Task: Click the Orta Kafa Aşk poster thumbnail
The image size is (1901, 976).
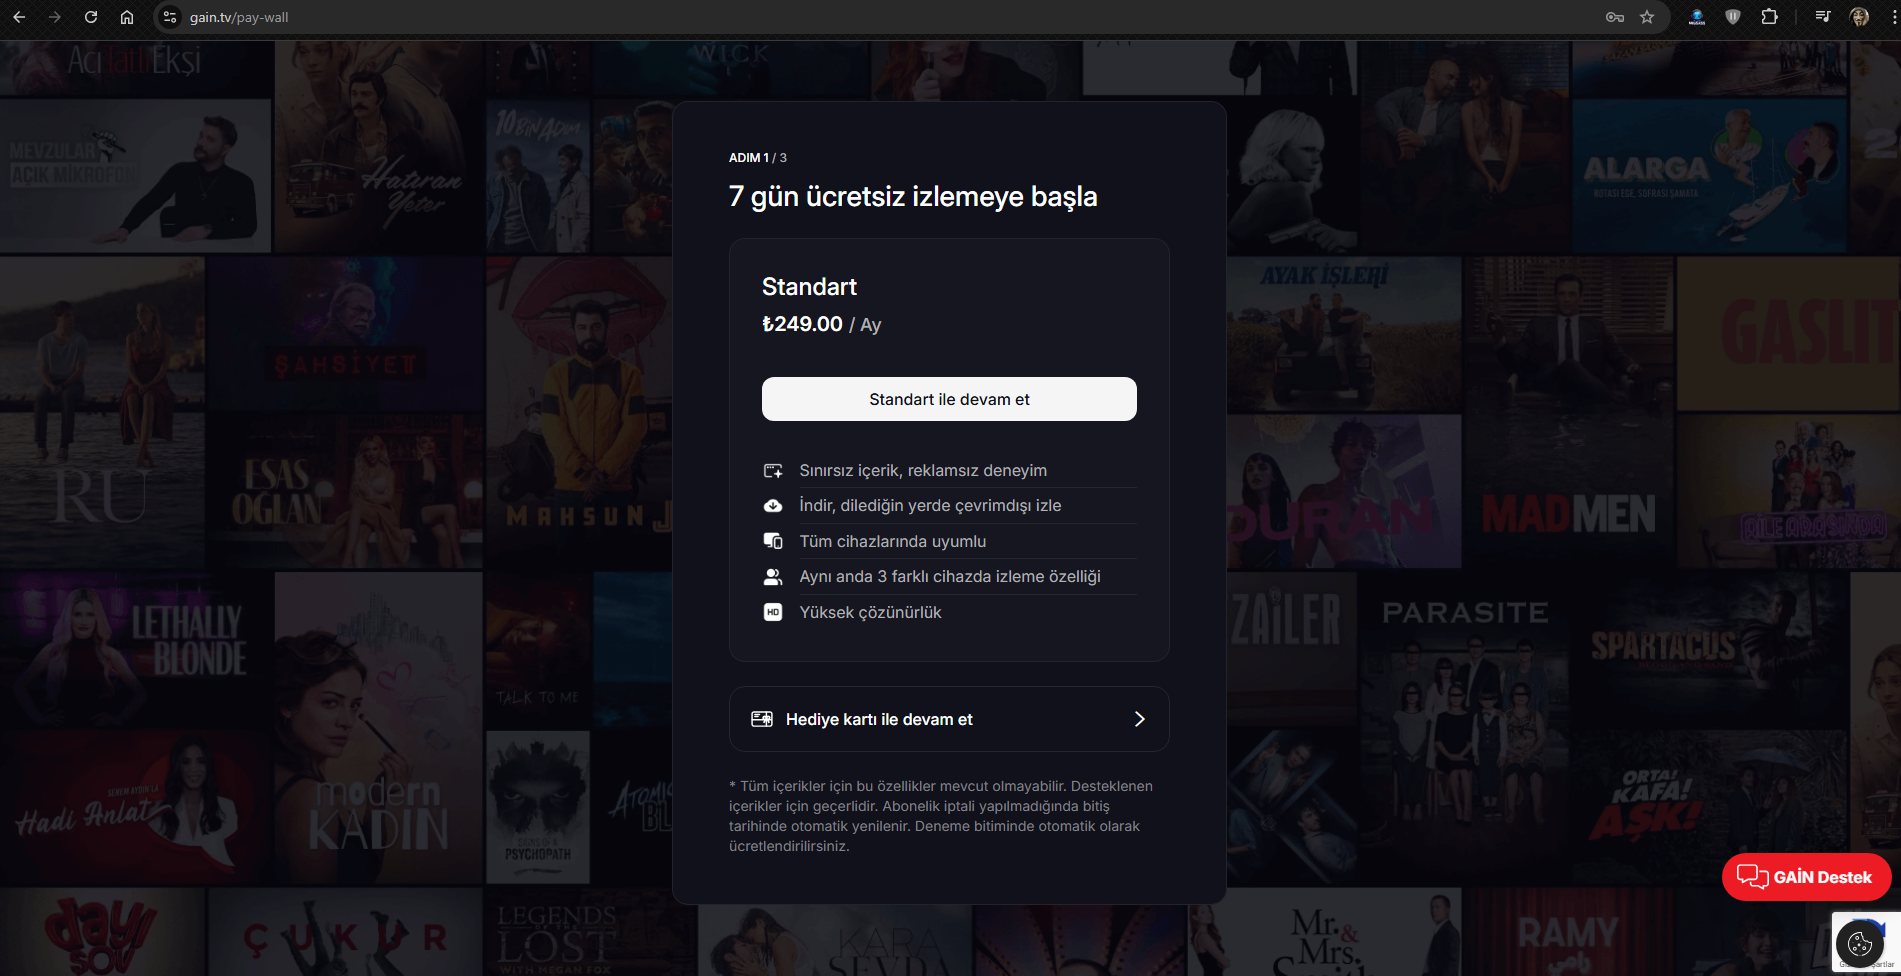Action: (x=1710, y=808)
